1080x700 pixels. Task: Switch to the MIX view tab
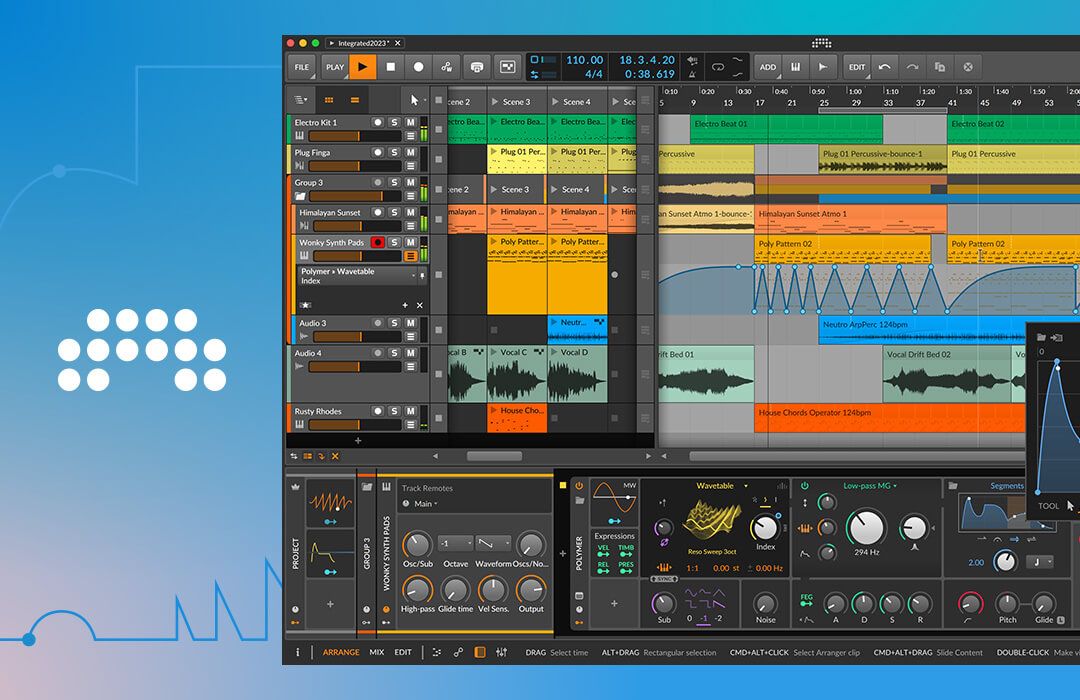(x=375, y=652)
